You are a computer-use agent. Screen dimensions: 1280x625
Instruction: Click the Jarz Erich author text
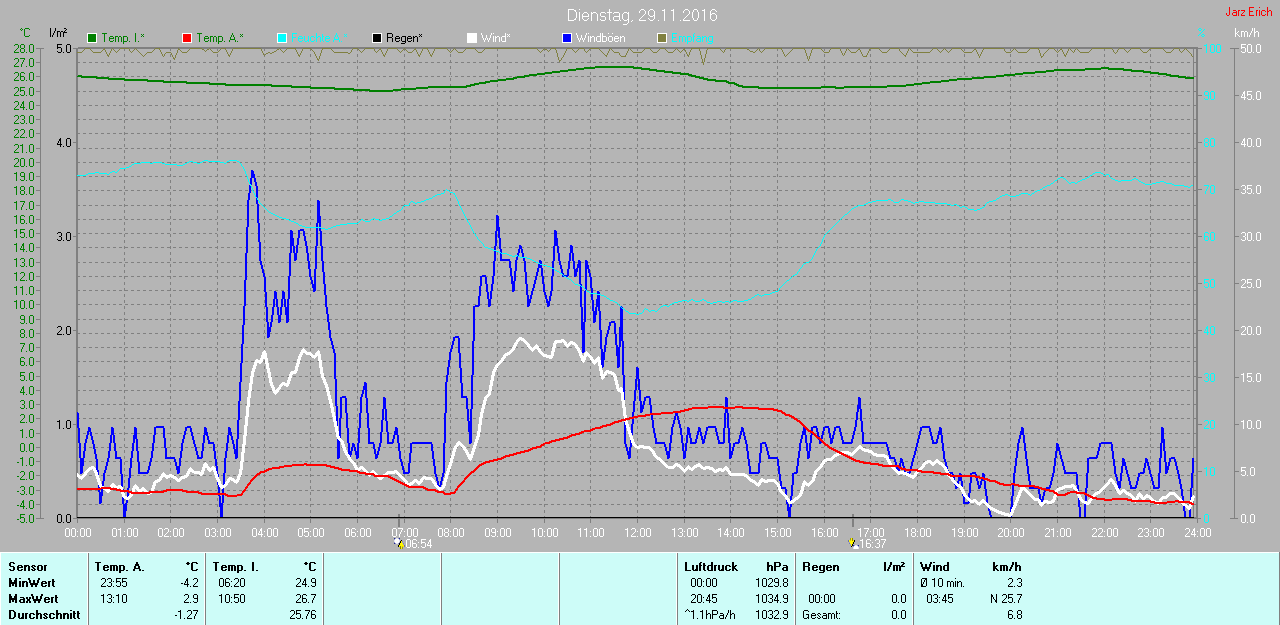tap(1248, 12)
